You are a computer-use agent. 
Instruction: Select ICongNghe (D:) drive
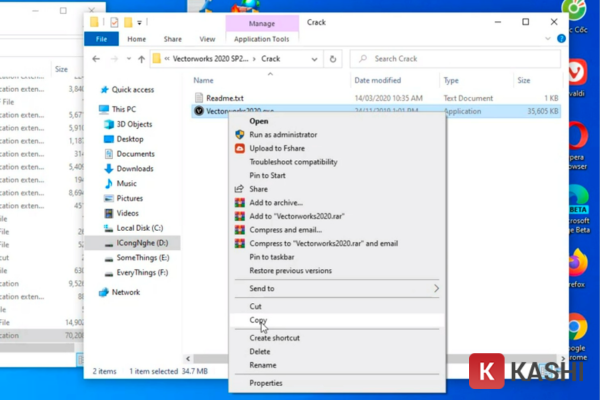pyautogui.click(x=132, y=243)
